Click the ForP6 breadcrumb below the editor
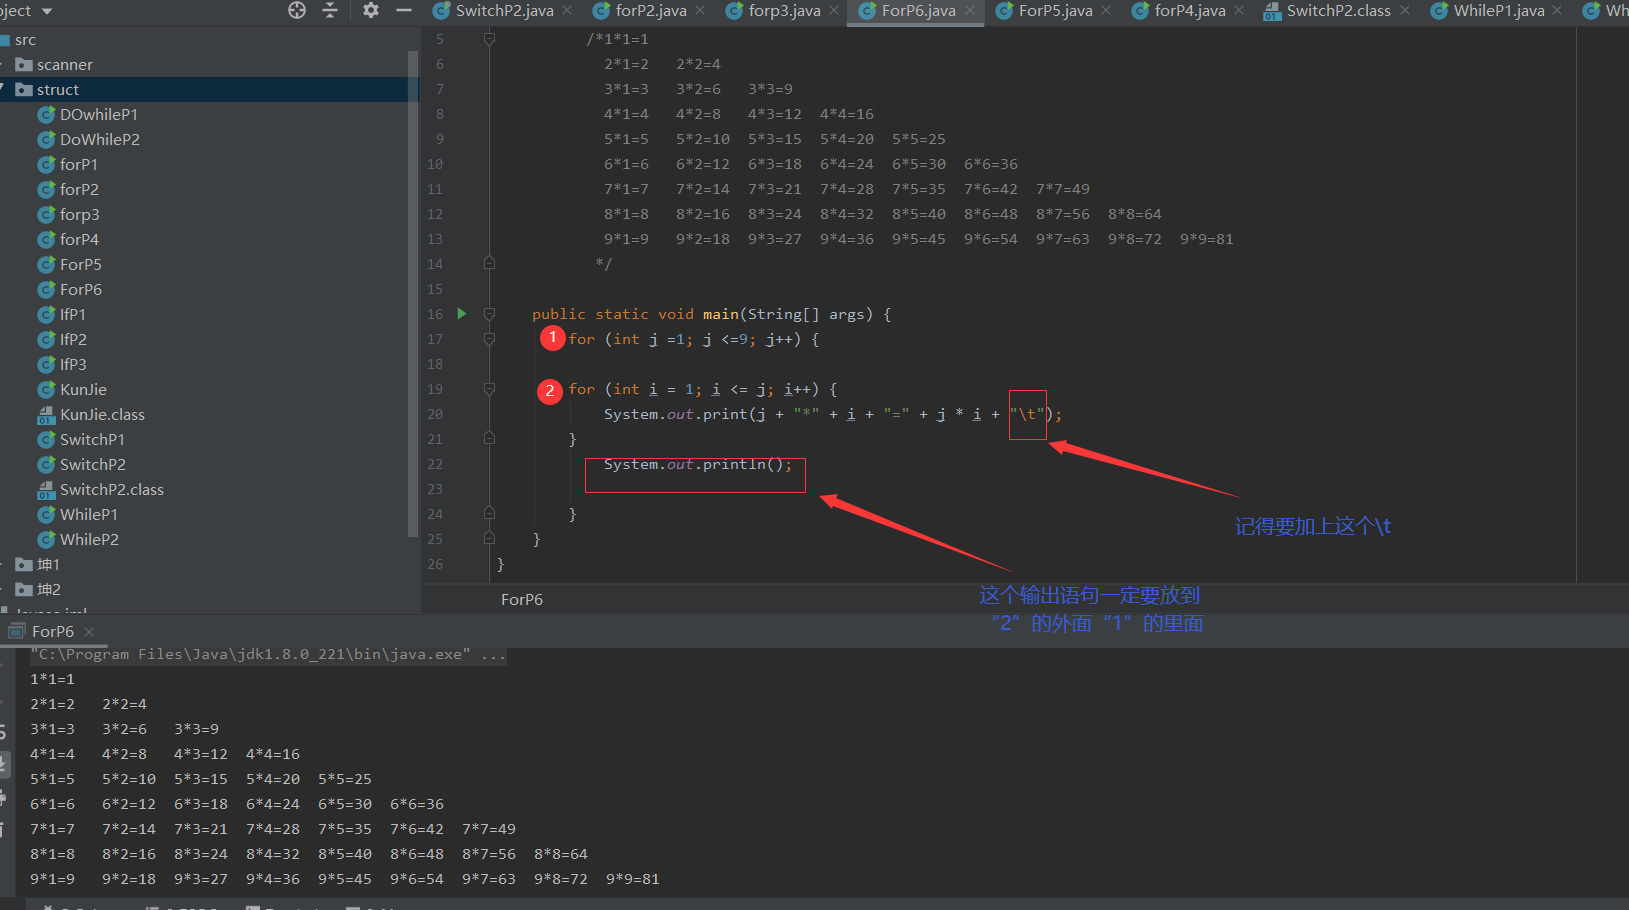This screenshot has height=910, width=1629. [x=522, y=599]
